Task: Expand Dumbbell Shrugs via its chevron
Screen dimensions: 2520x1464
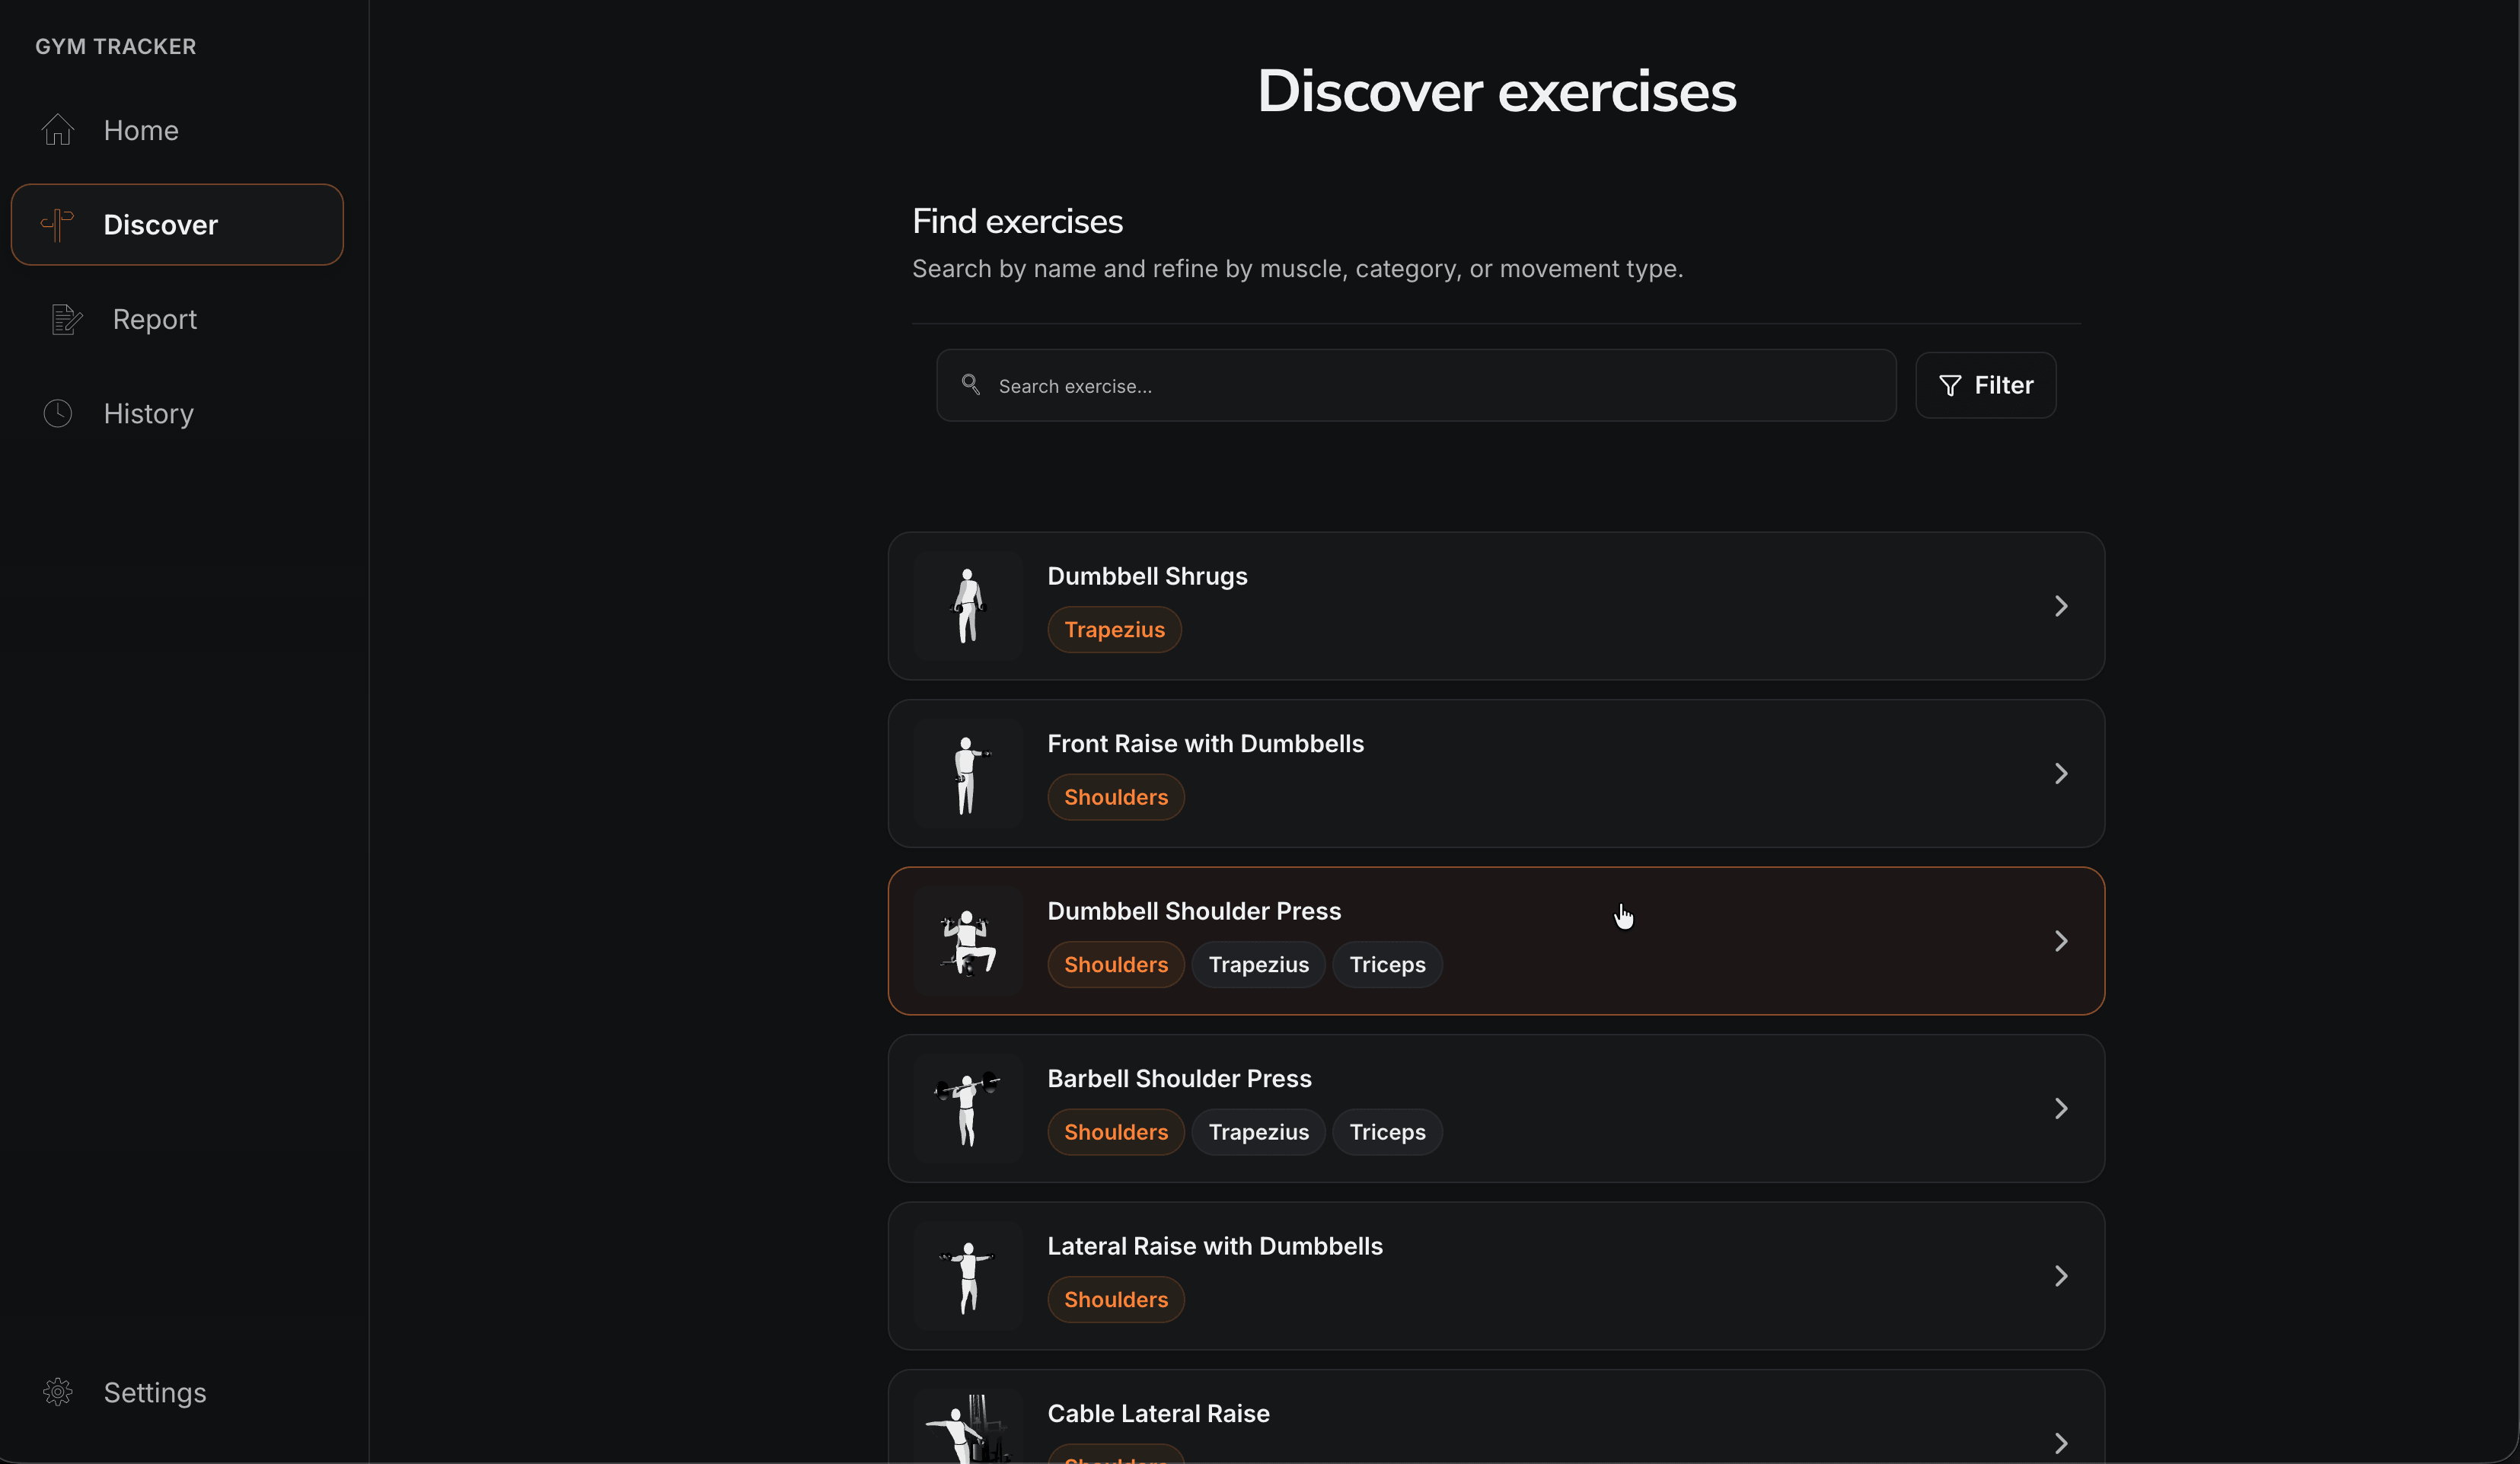Action: tap(2061, 606)
